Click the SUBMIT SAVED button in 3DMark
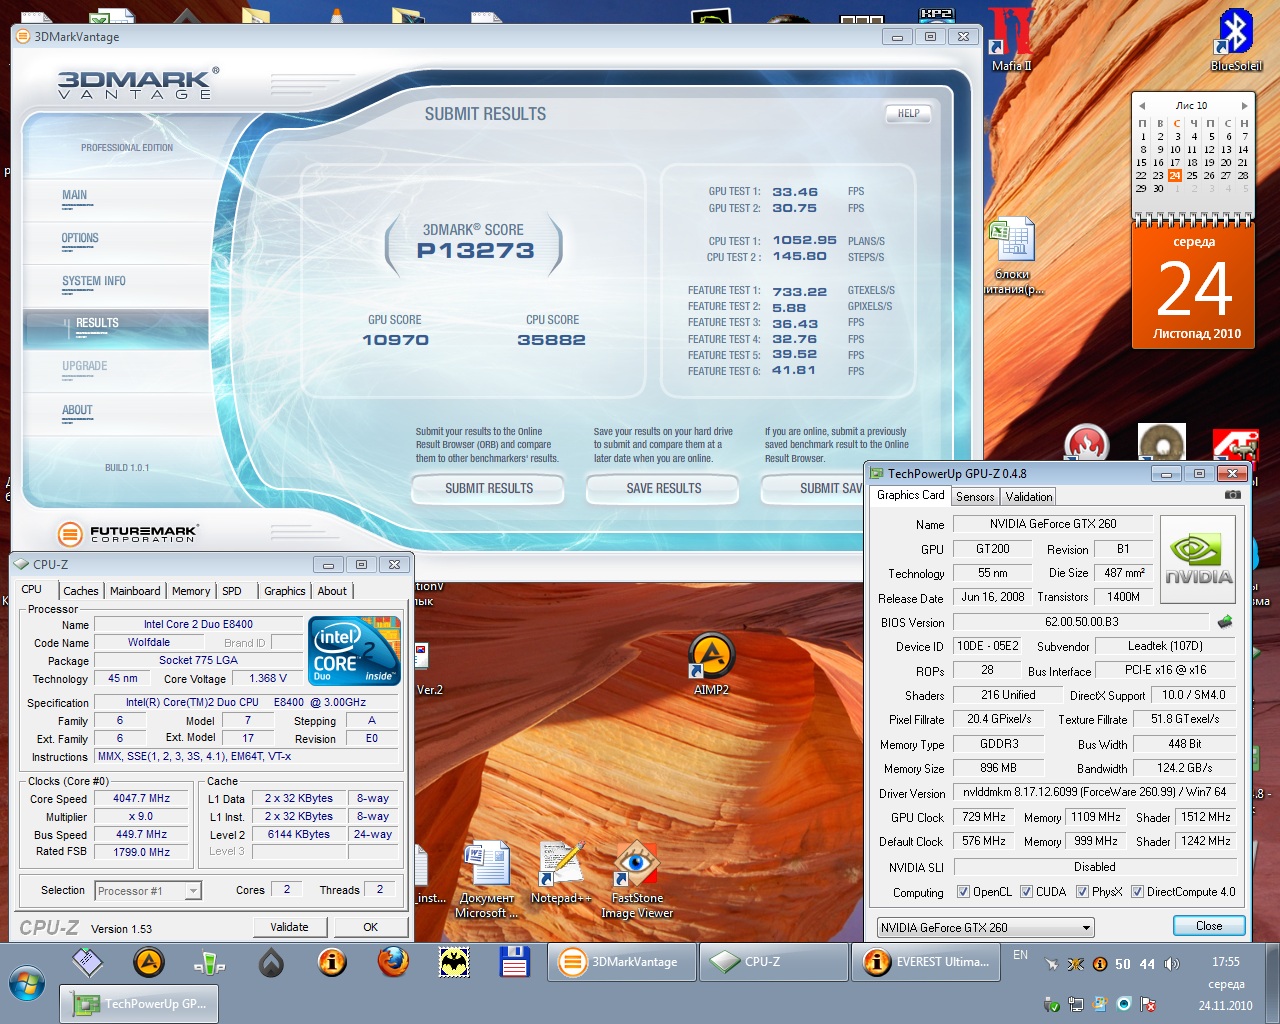The height and width of the screenshot is (1024, 1280). point(812,488)
